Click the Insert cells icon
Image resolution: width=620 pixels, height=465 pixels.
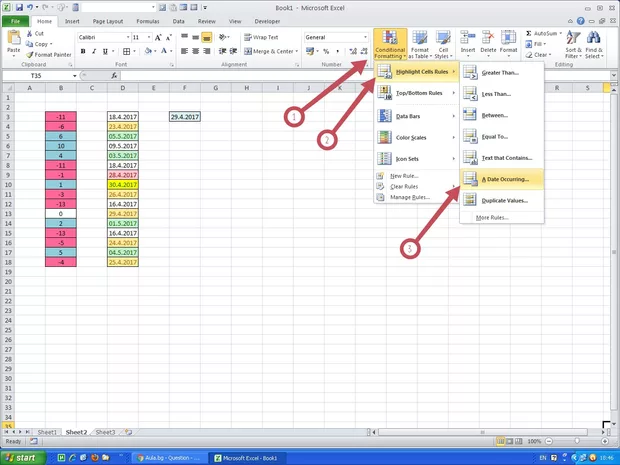468,43
